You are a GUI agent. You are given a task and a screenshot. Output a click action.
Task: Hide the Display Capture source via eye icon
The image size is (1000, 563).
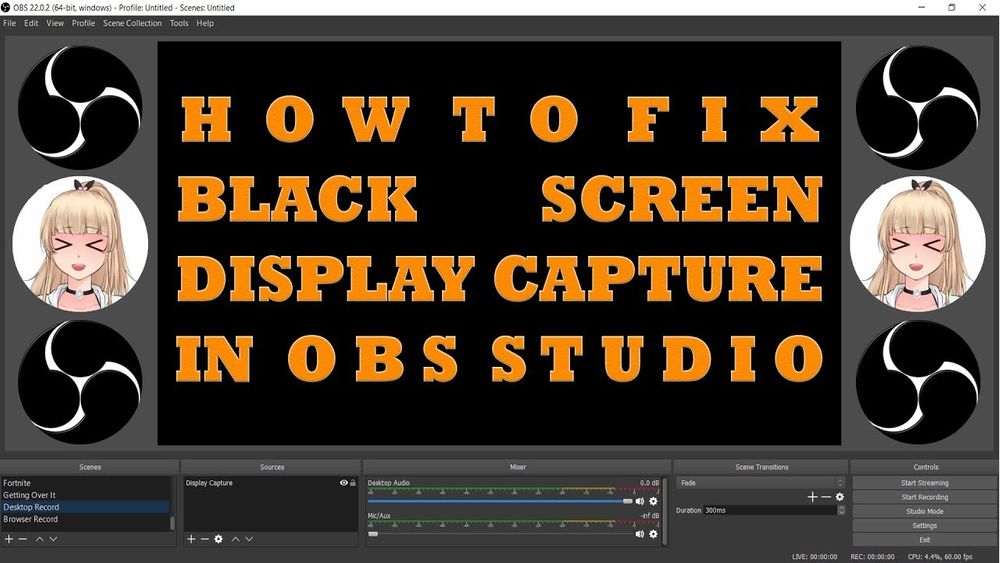pos(343,483)
